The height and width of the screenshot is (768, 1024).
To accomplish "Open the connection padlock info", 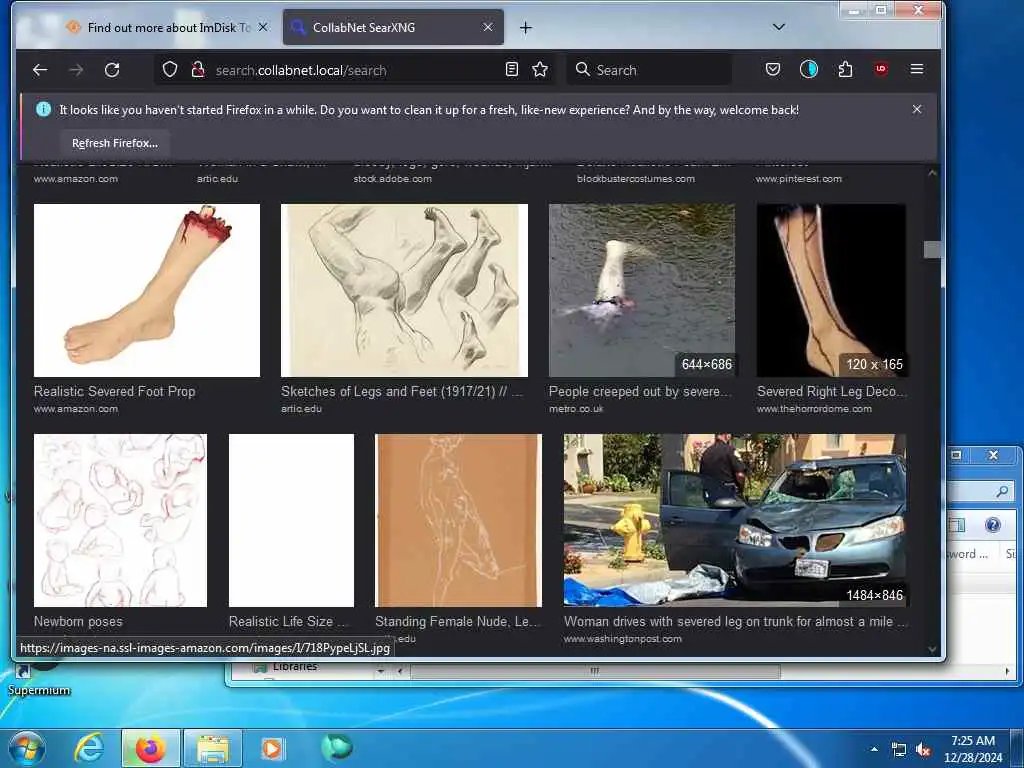I will point(198,69).
